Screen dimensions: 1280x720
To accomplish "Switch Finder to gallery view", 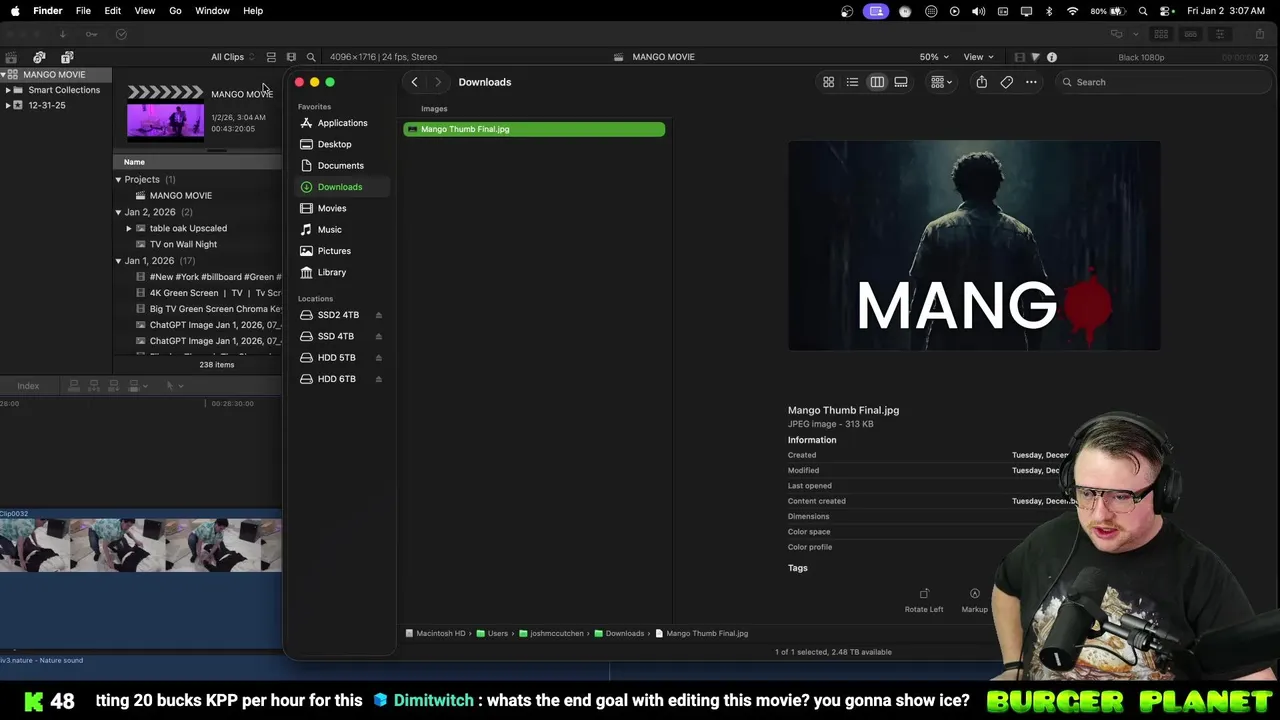I will 901,82.
